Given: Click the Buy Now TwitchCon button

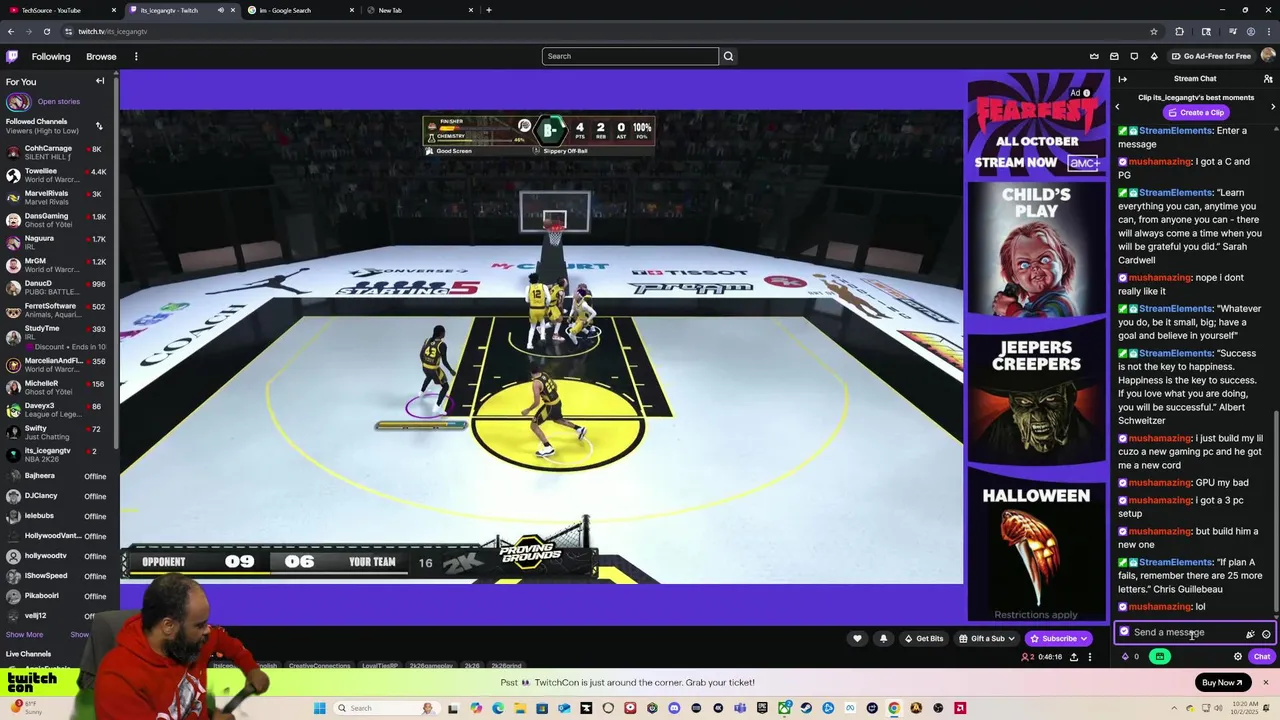Looking at the screenshot, I should [1223, 682].
